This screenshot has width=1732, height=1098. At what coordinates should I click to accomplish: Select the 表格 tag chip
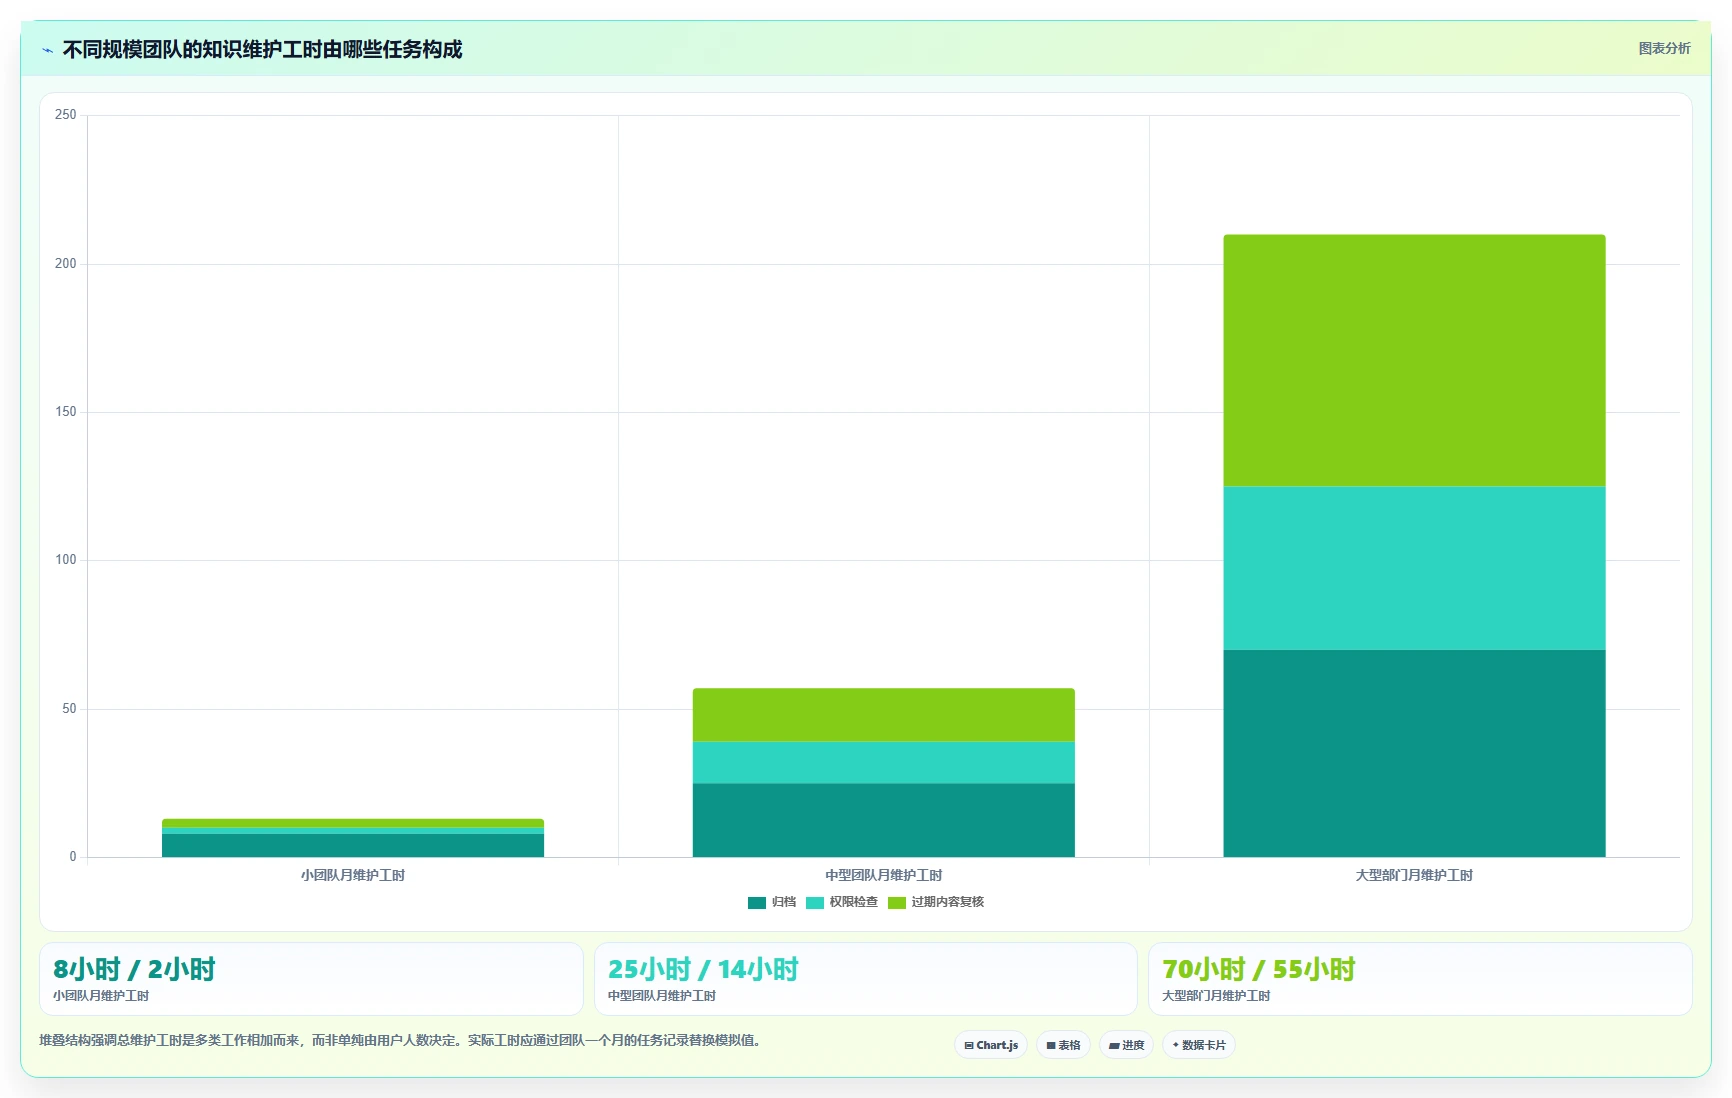(x=1063, y=1045)
